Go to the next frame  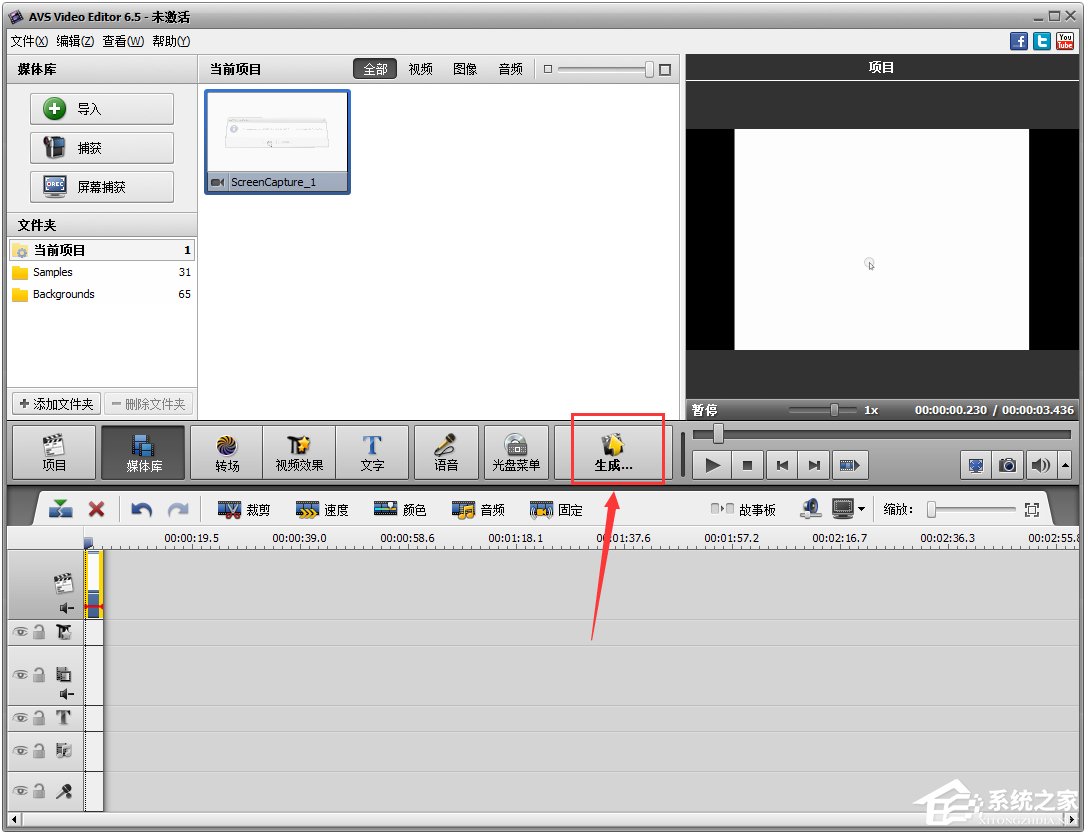814,465
